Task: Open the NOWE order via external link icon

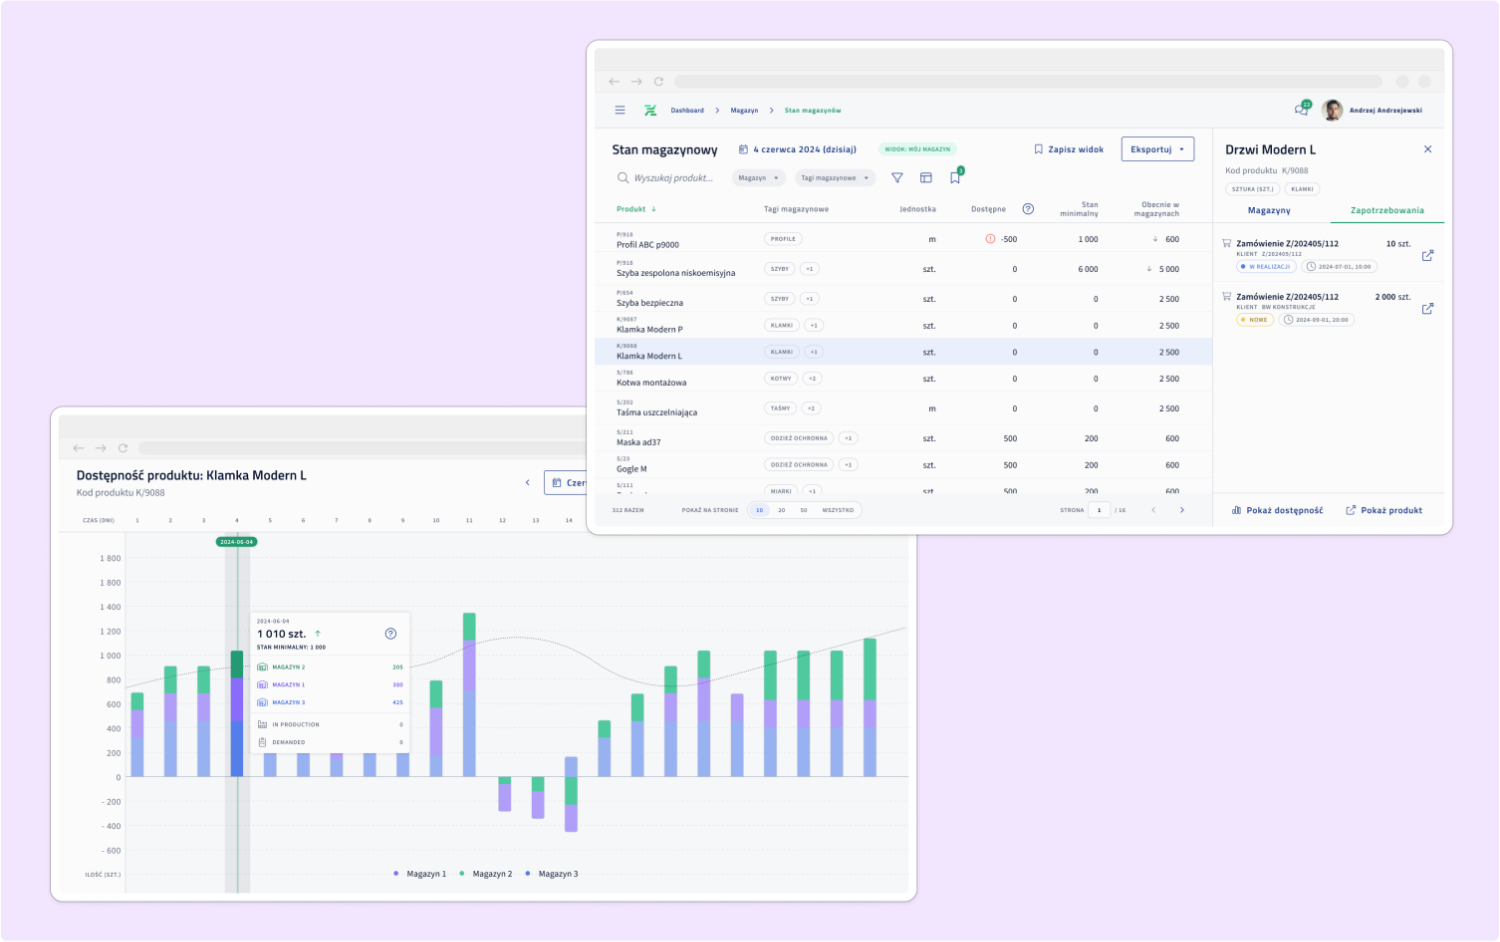Action: pos(1427,309)
